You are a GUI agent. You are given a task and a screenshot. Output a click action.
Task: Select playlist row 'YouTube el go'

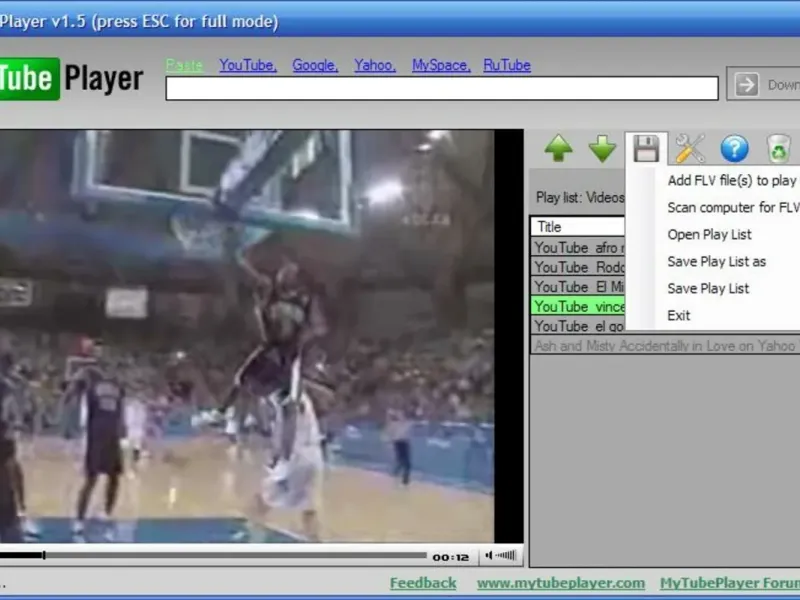pyautogui.click(x=578, y=326)
